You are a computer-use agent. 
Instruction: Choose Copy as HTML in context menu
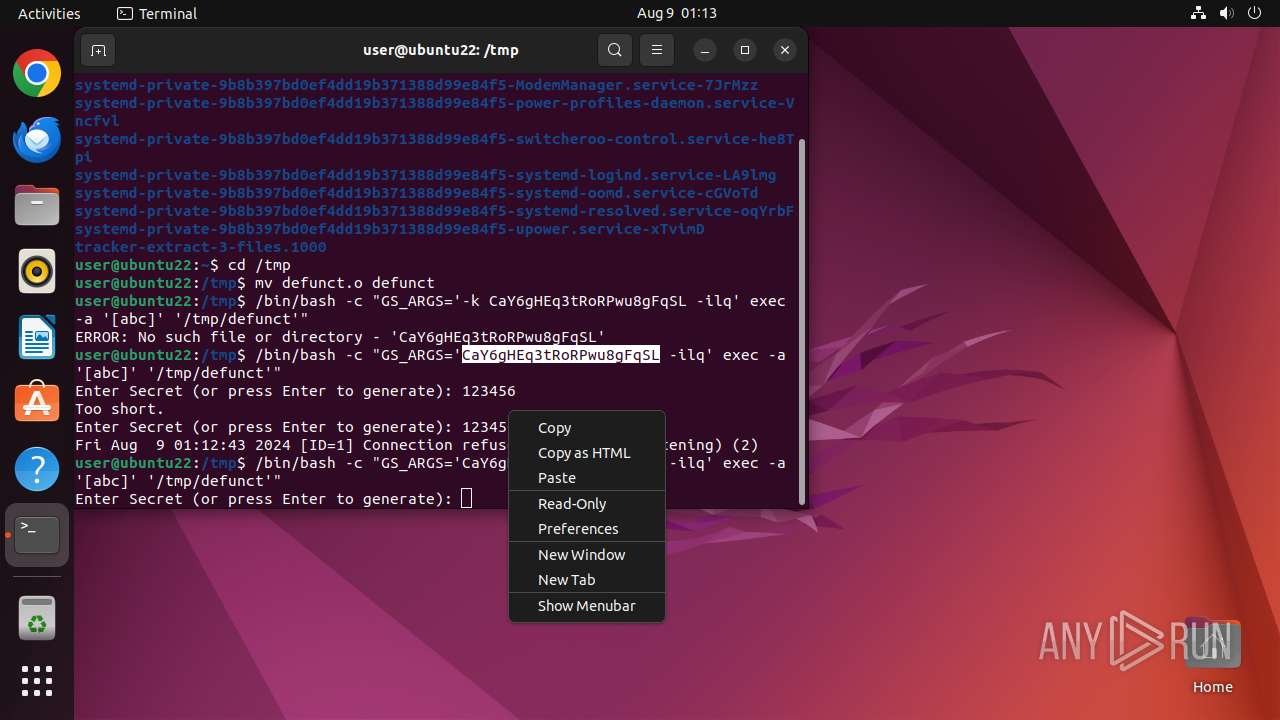click(587, 453)
